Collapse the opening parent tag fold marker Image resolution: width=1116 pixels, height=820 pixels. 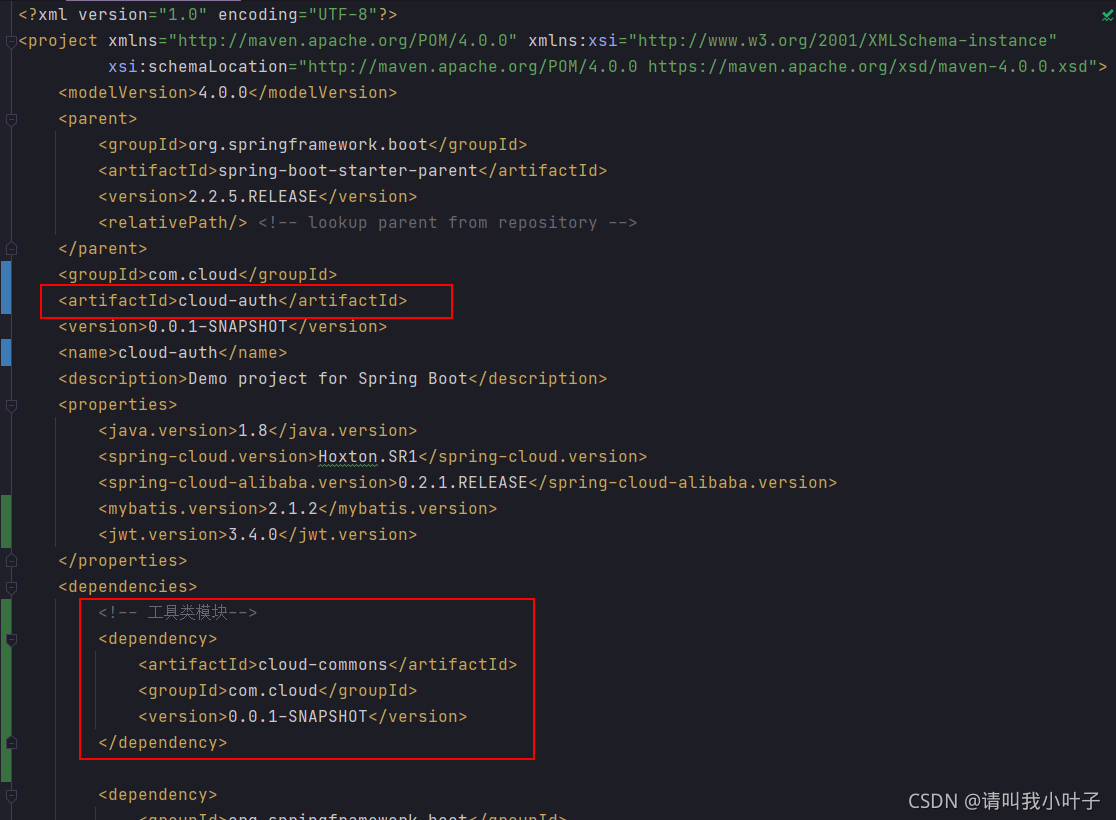11,119
